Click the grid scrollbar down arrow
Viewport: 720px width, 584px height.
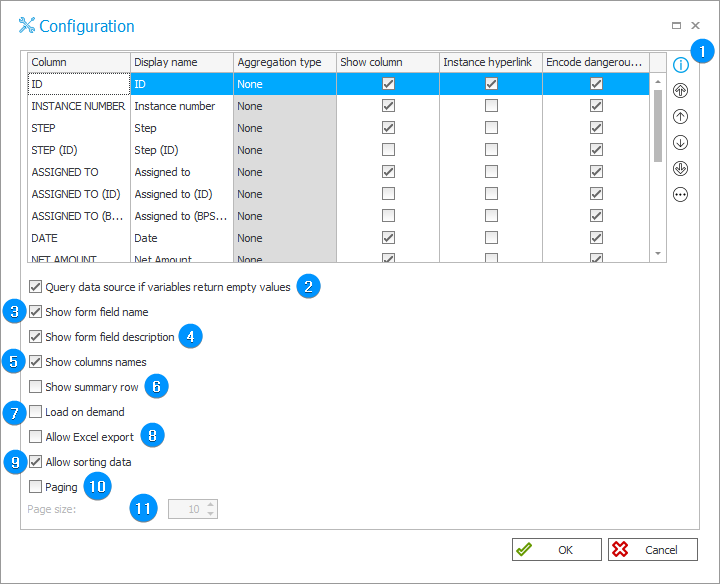click(658, 253)
